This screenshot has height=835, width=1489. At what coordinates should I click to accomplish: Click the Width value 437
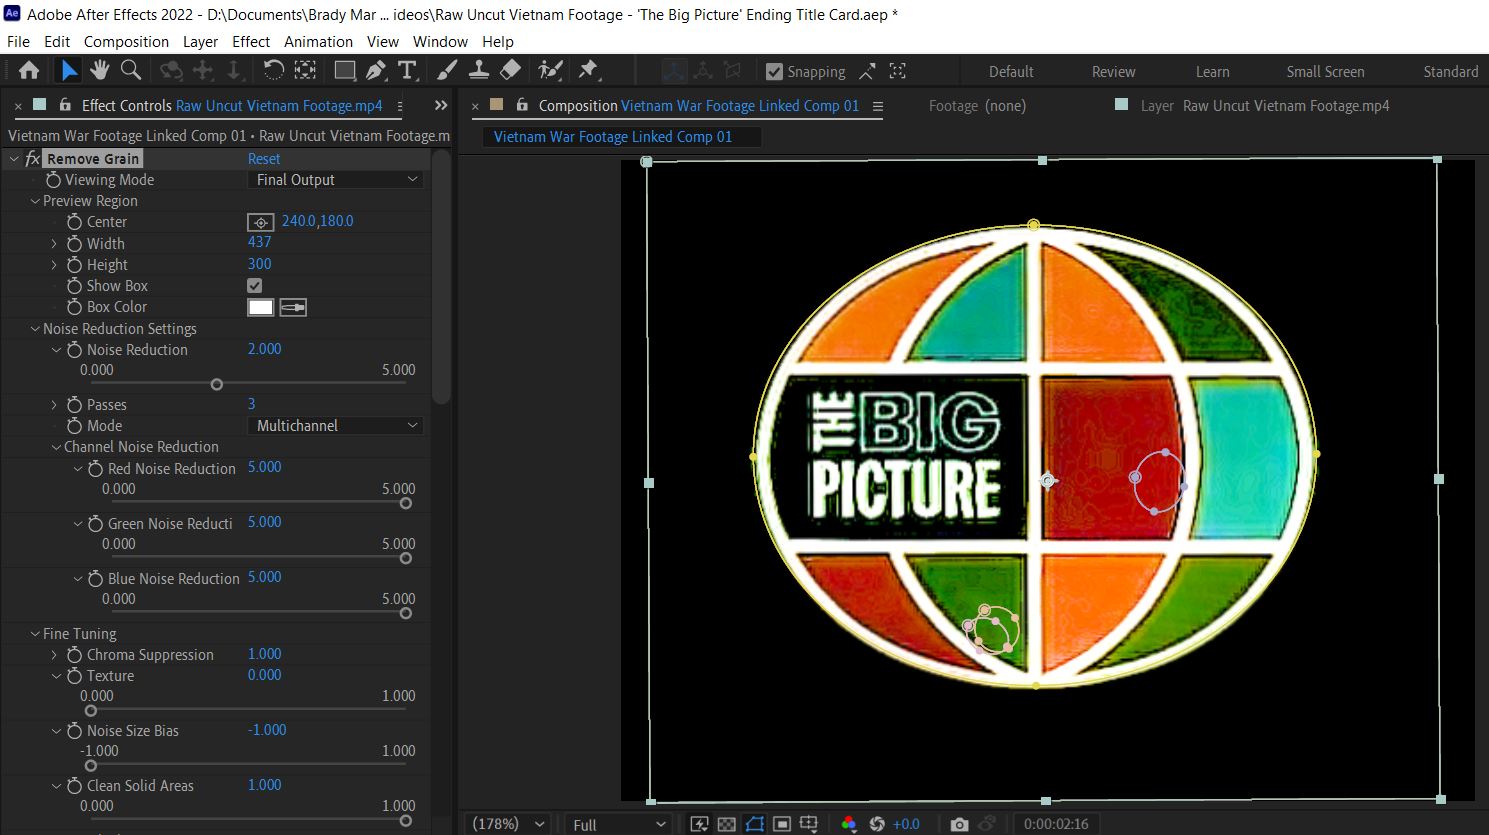[x=260, y=242]
